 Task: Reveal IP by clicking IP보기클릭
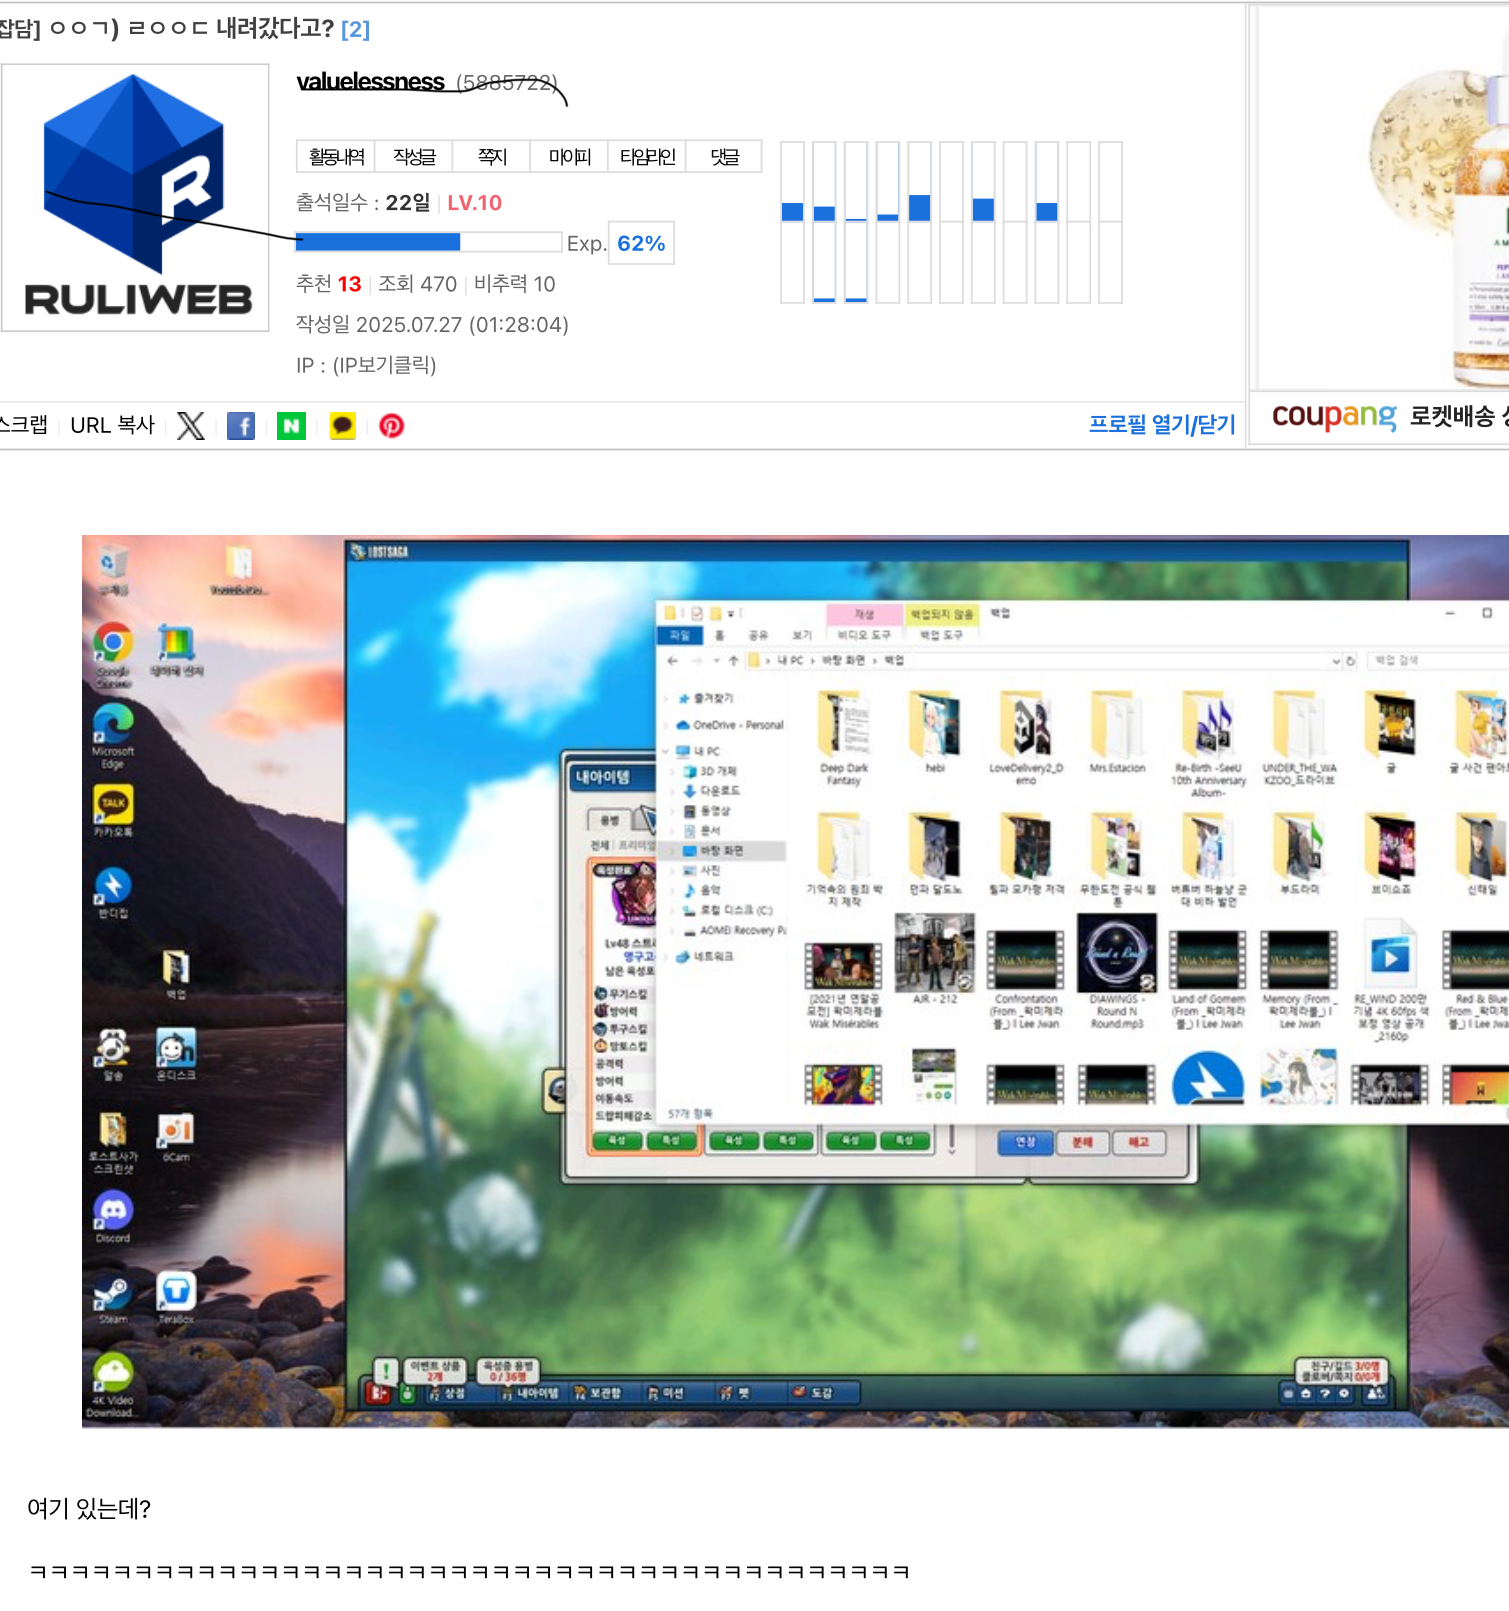[384, 365]
